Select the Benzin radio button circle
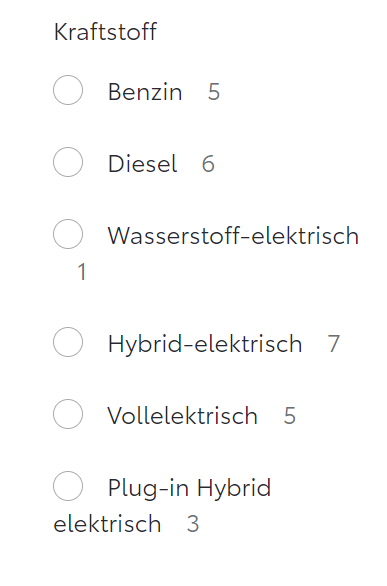Viewport: 387px width, 586px height. click(68, 90)
